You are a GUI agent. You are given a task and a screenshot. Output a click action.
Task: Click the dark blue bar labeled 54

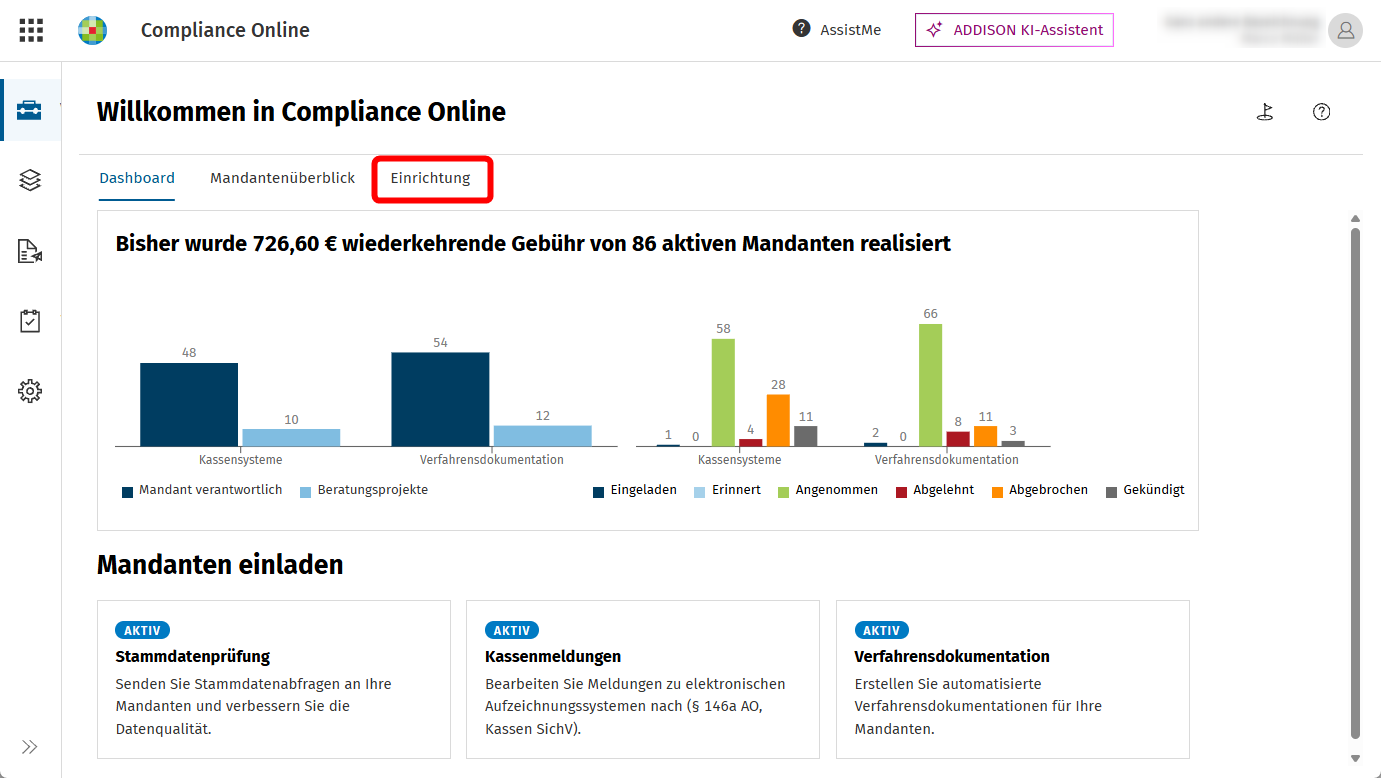point(440,399)
